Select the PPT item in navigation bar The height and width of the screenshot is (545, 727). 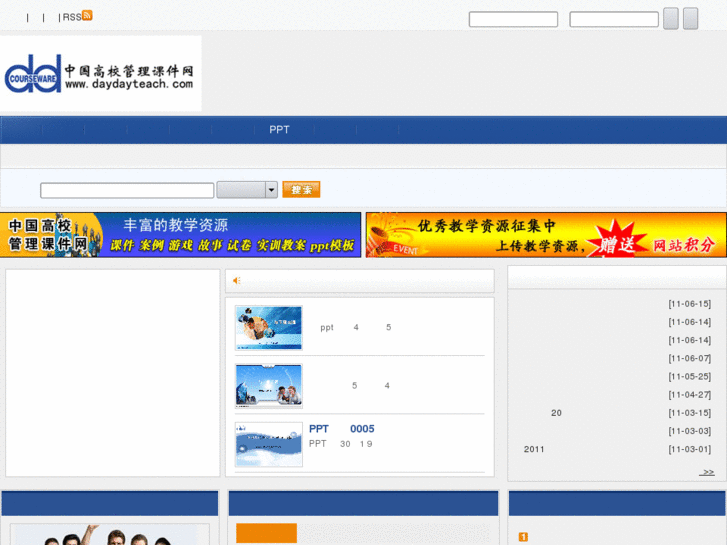click(x=279, y=130)
